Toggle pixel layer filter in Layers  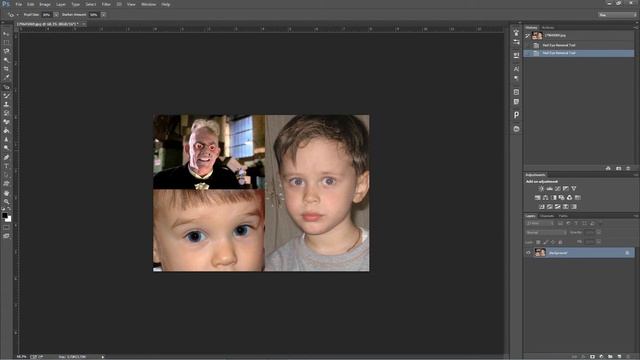pyautogui.click(x=560, y=223)
